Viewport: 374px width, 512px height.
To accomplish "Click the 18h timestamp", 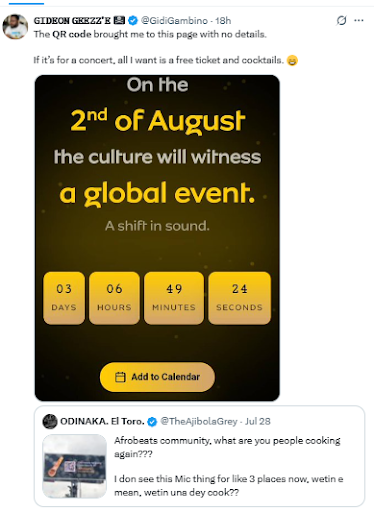I will [223, 21].
